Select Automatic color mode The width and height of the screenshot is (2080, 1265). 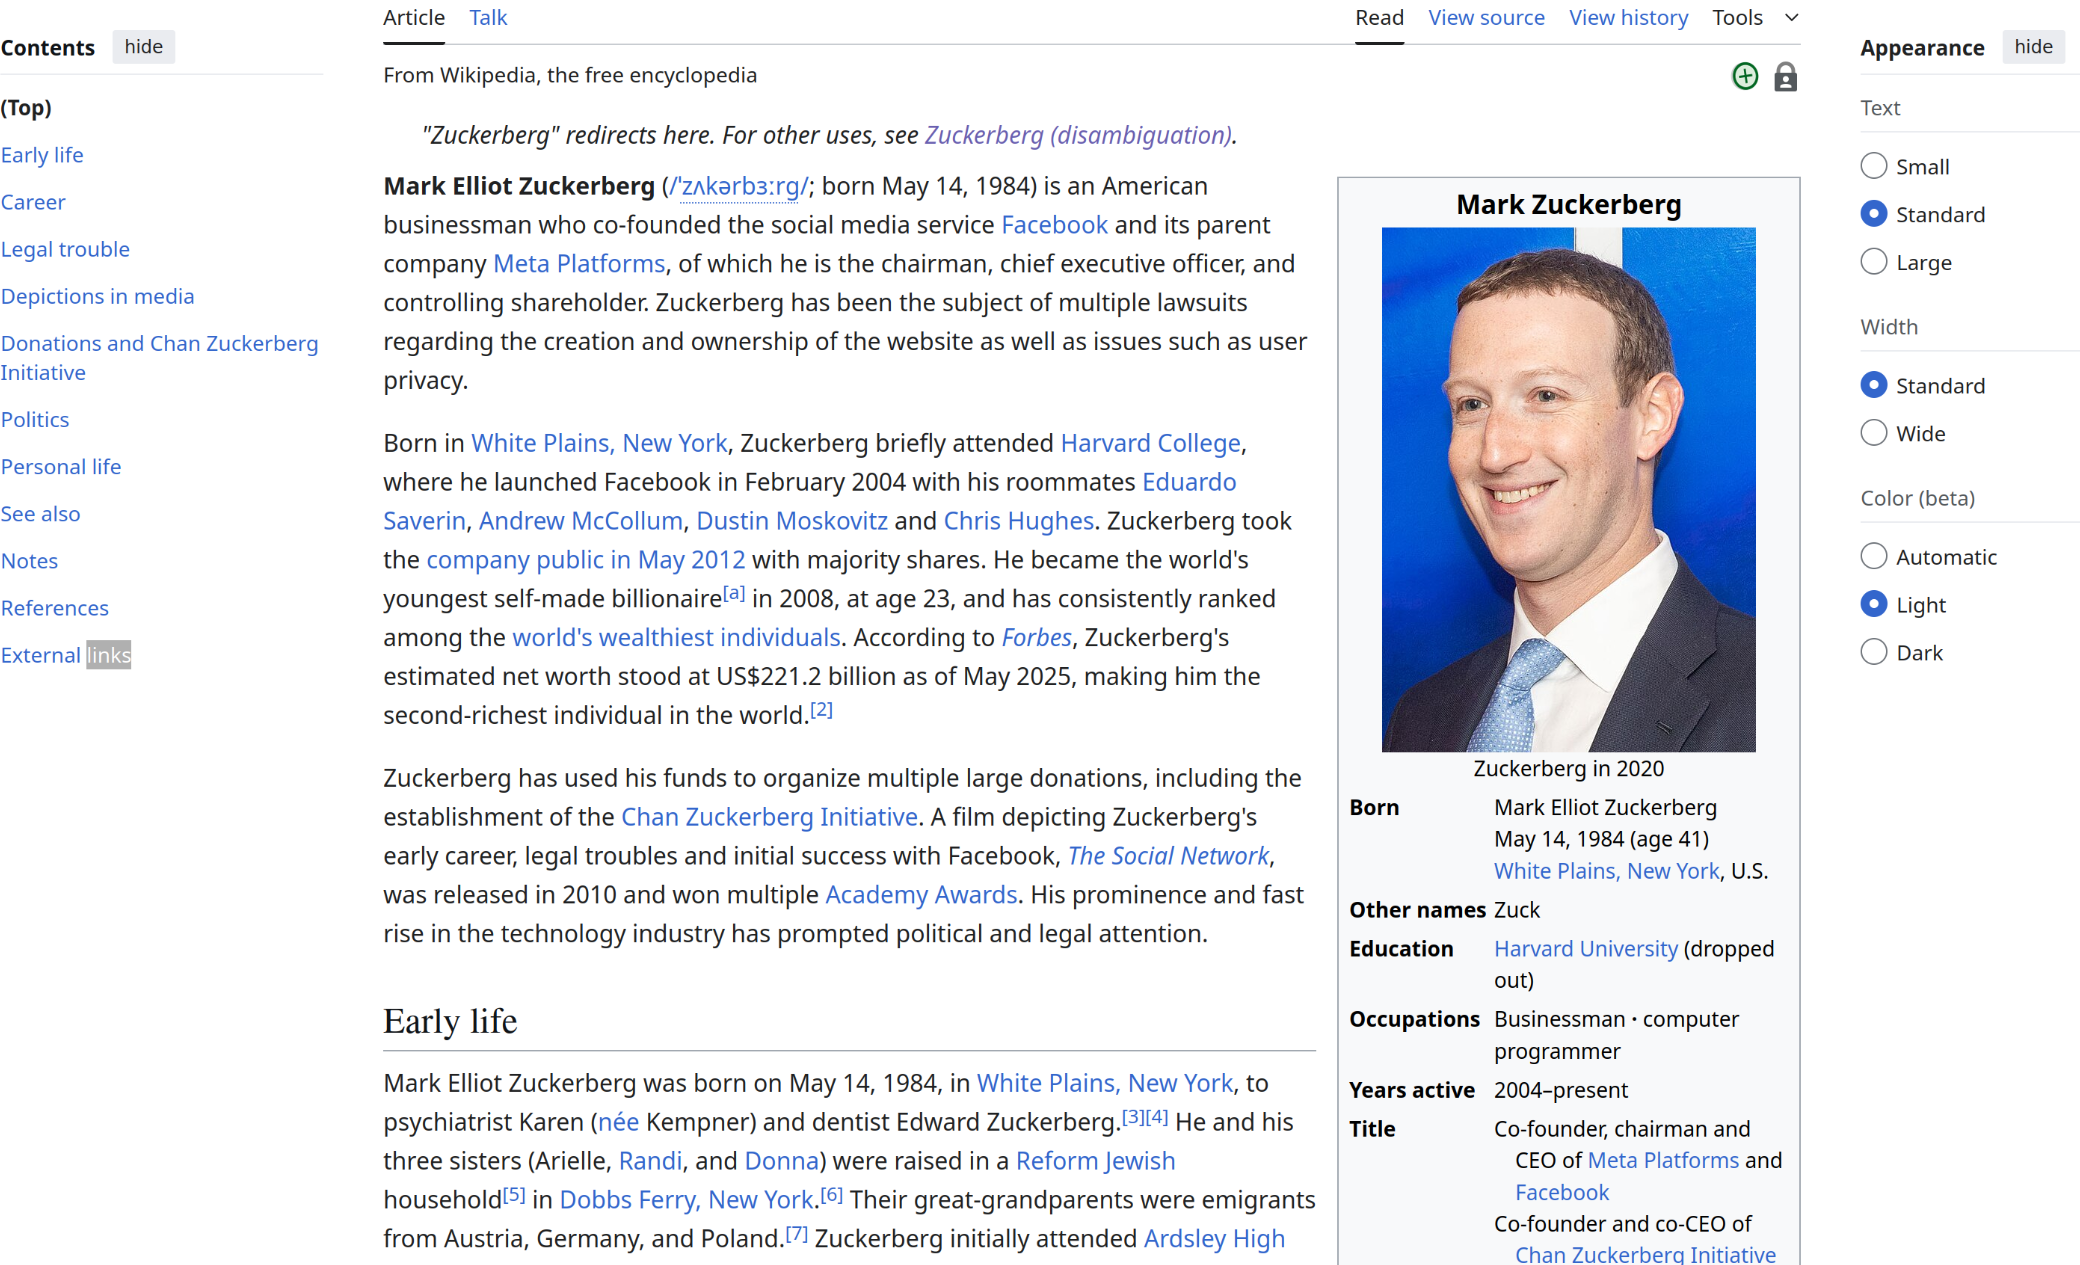tap(1874, 556)
